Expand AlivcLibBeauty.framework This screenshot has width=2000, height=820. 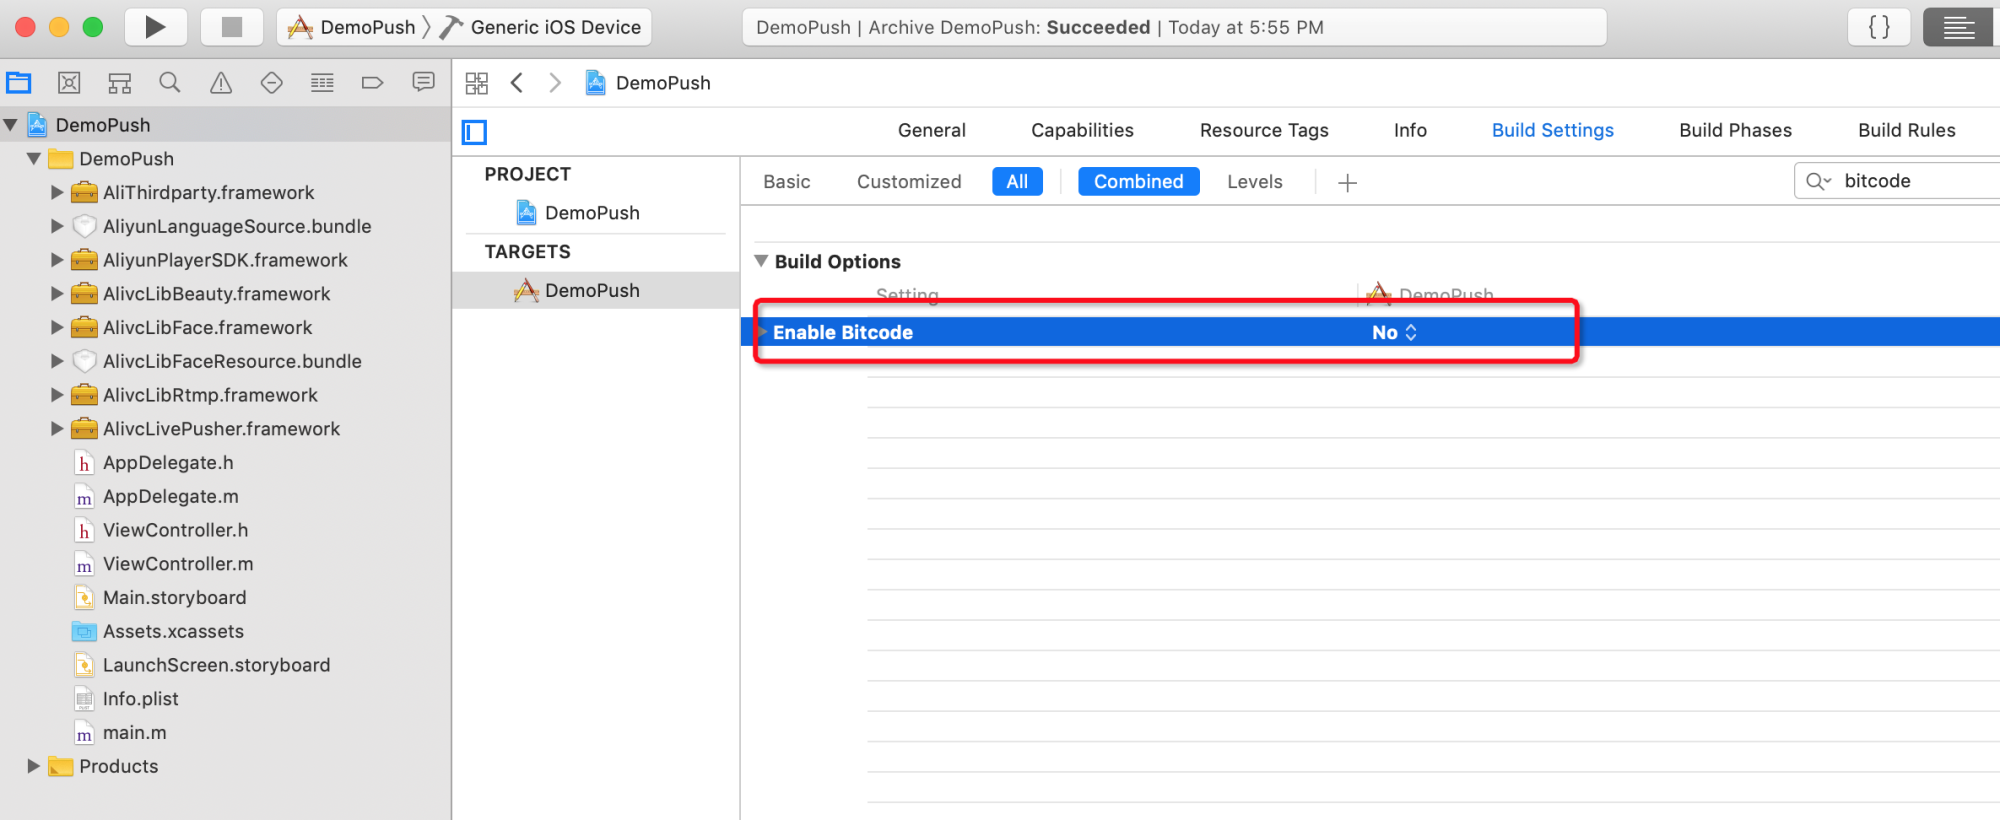click(x=57, y=294)
